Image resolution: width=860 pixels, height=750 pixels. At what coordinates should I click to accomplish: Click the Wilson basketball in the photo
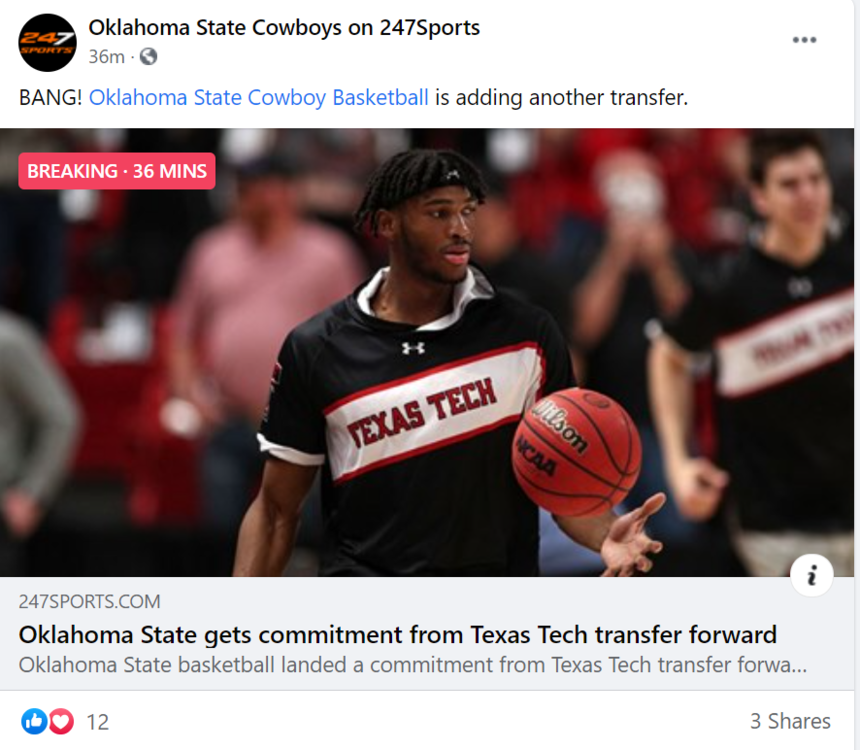[576, 451]
